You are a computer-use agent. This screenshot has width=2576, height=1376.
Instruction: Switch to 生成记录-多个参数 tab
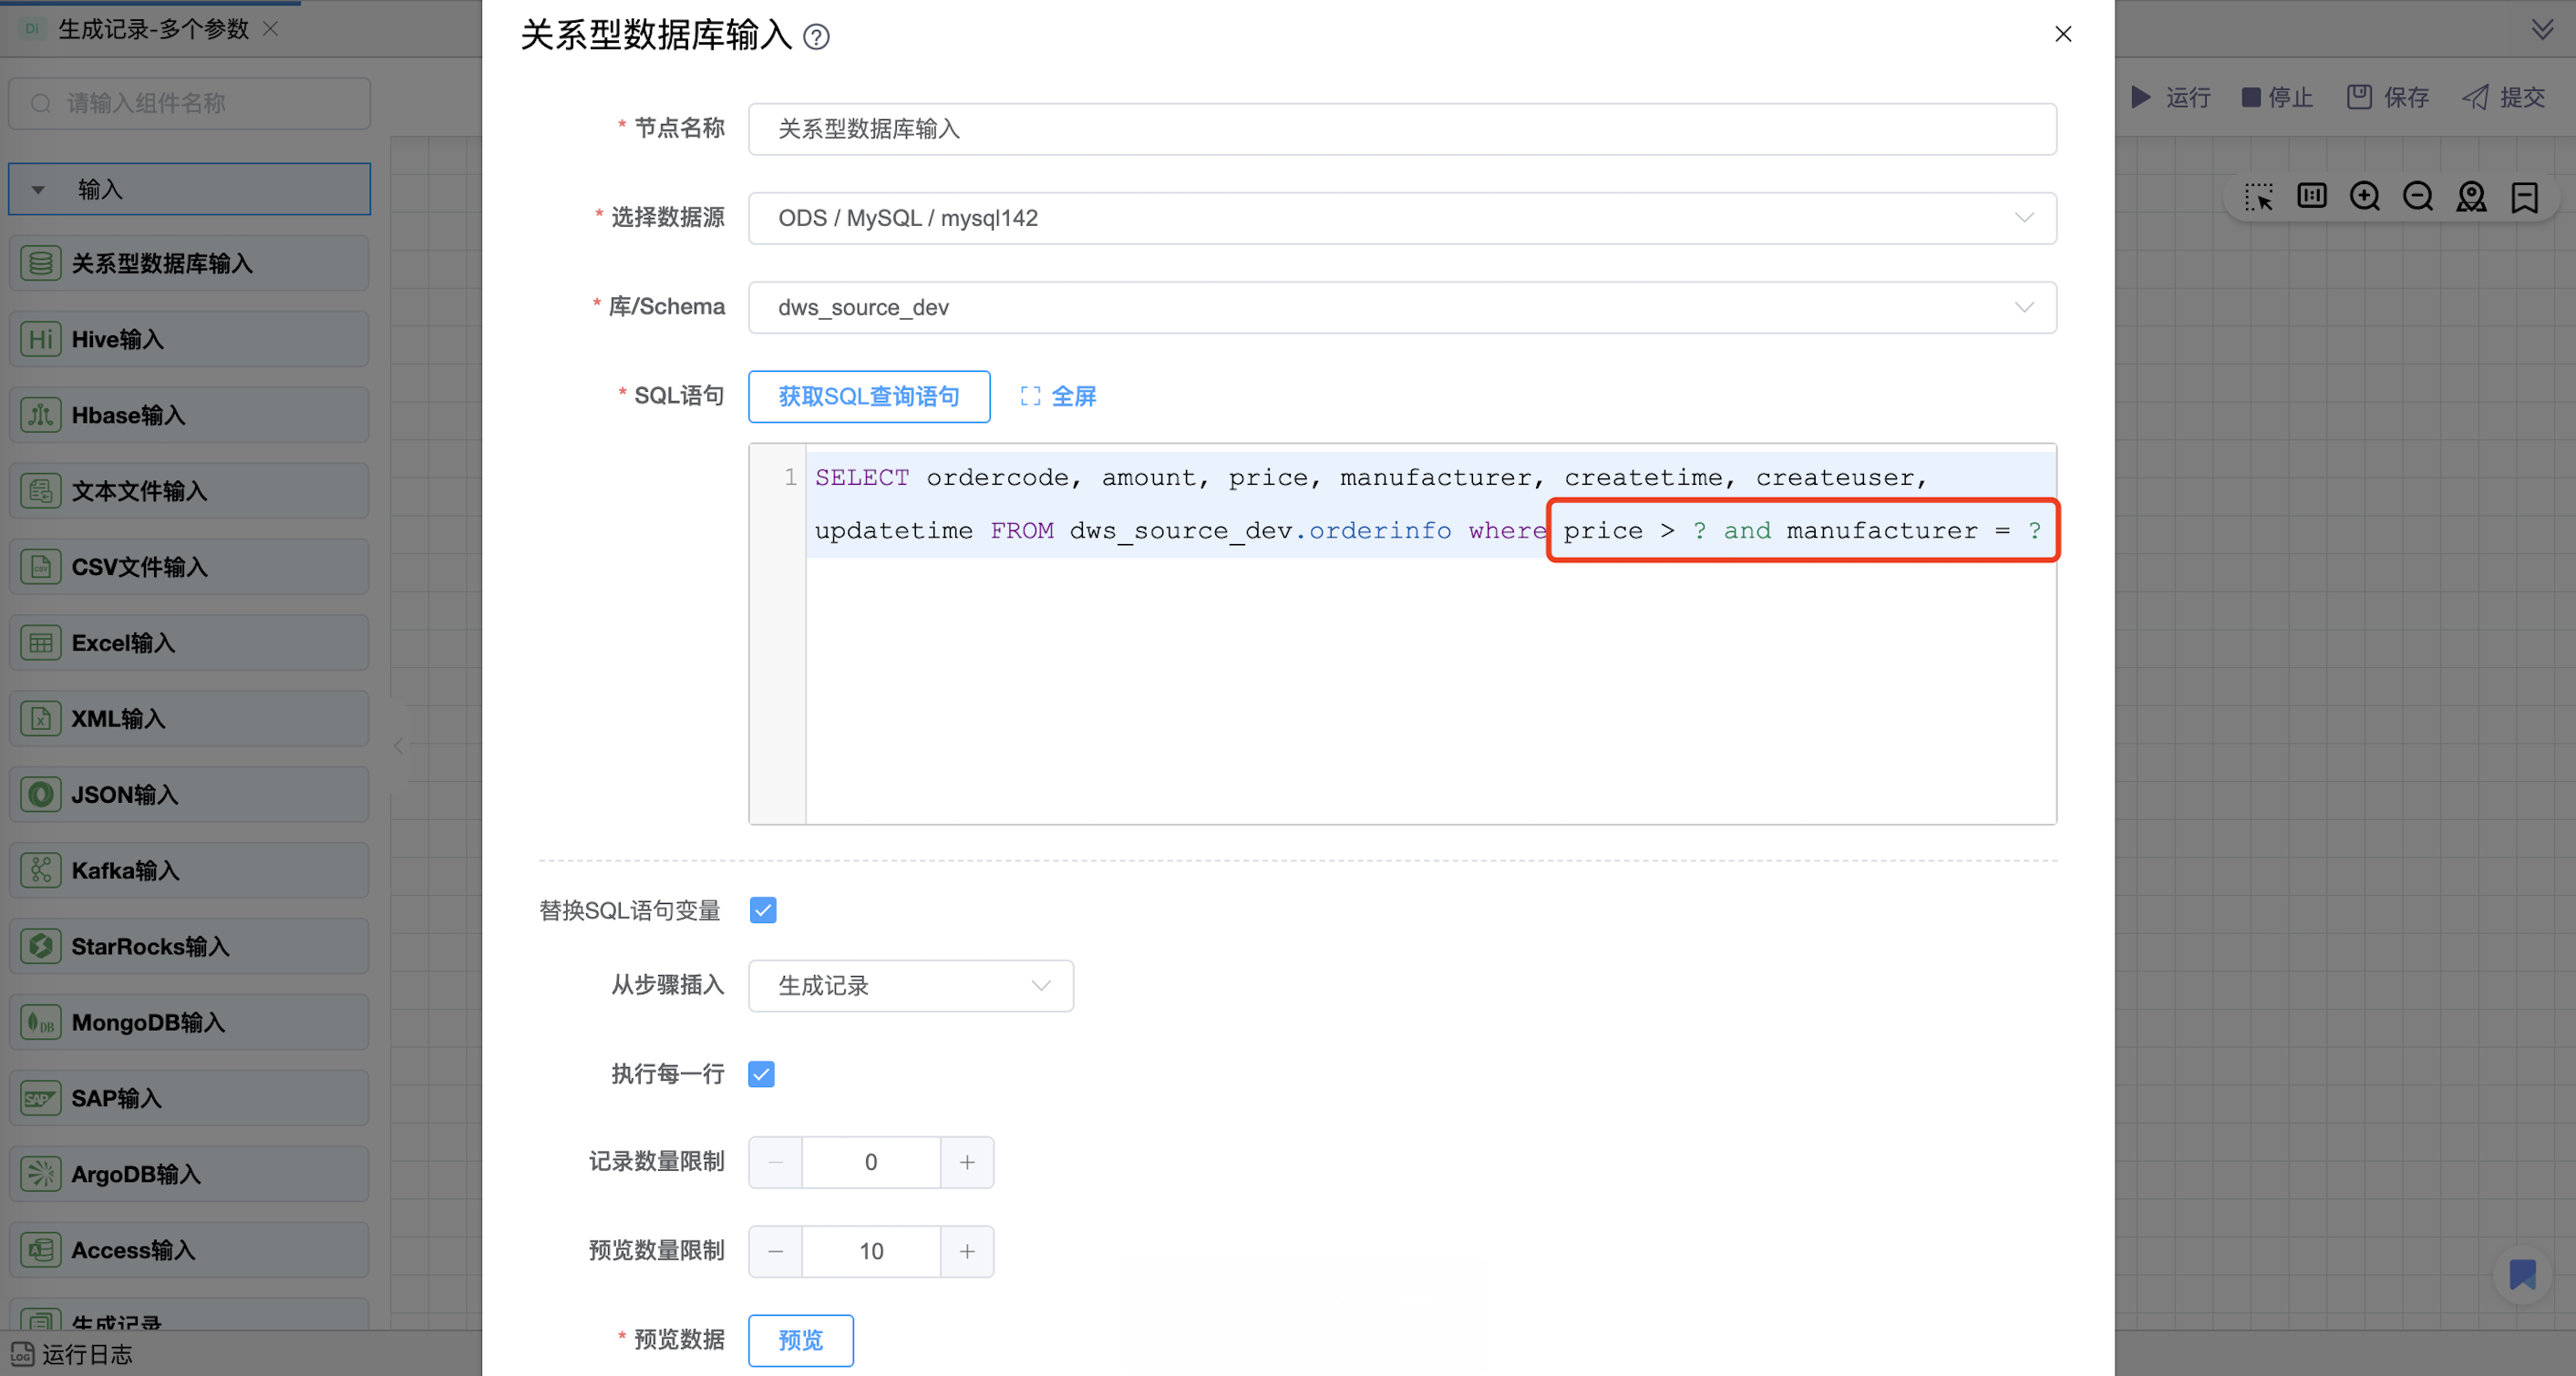click(x=152, y=29)
